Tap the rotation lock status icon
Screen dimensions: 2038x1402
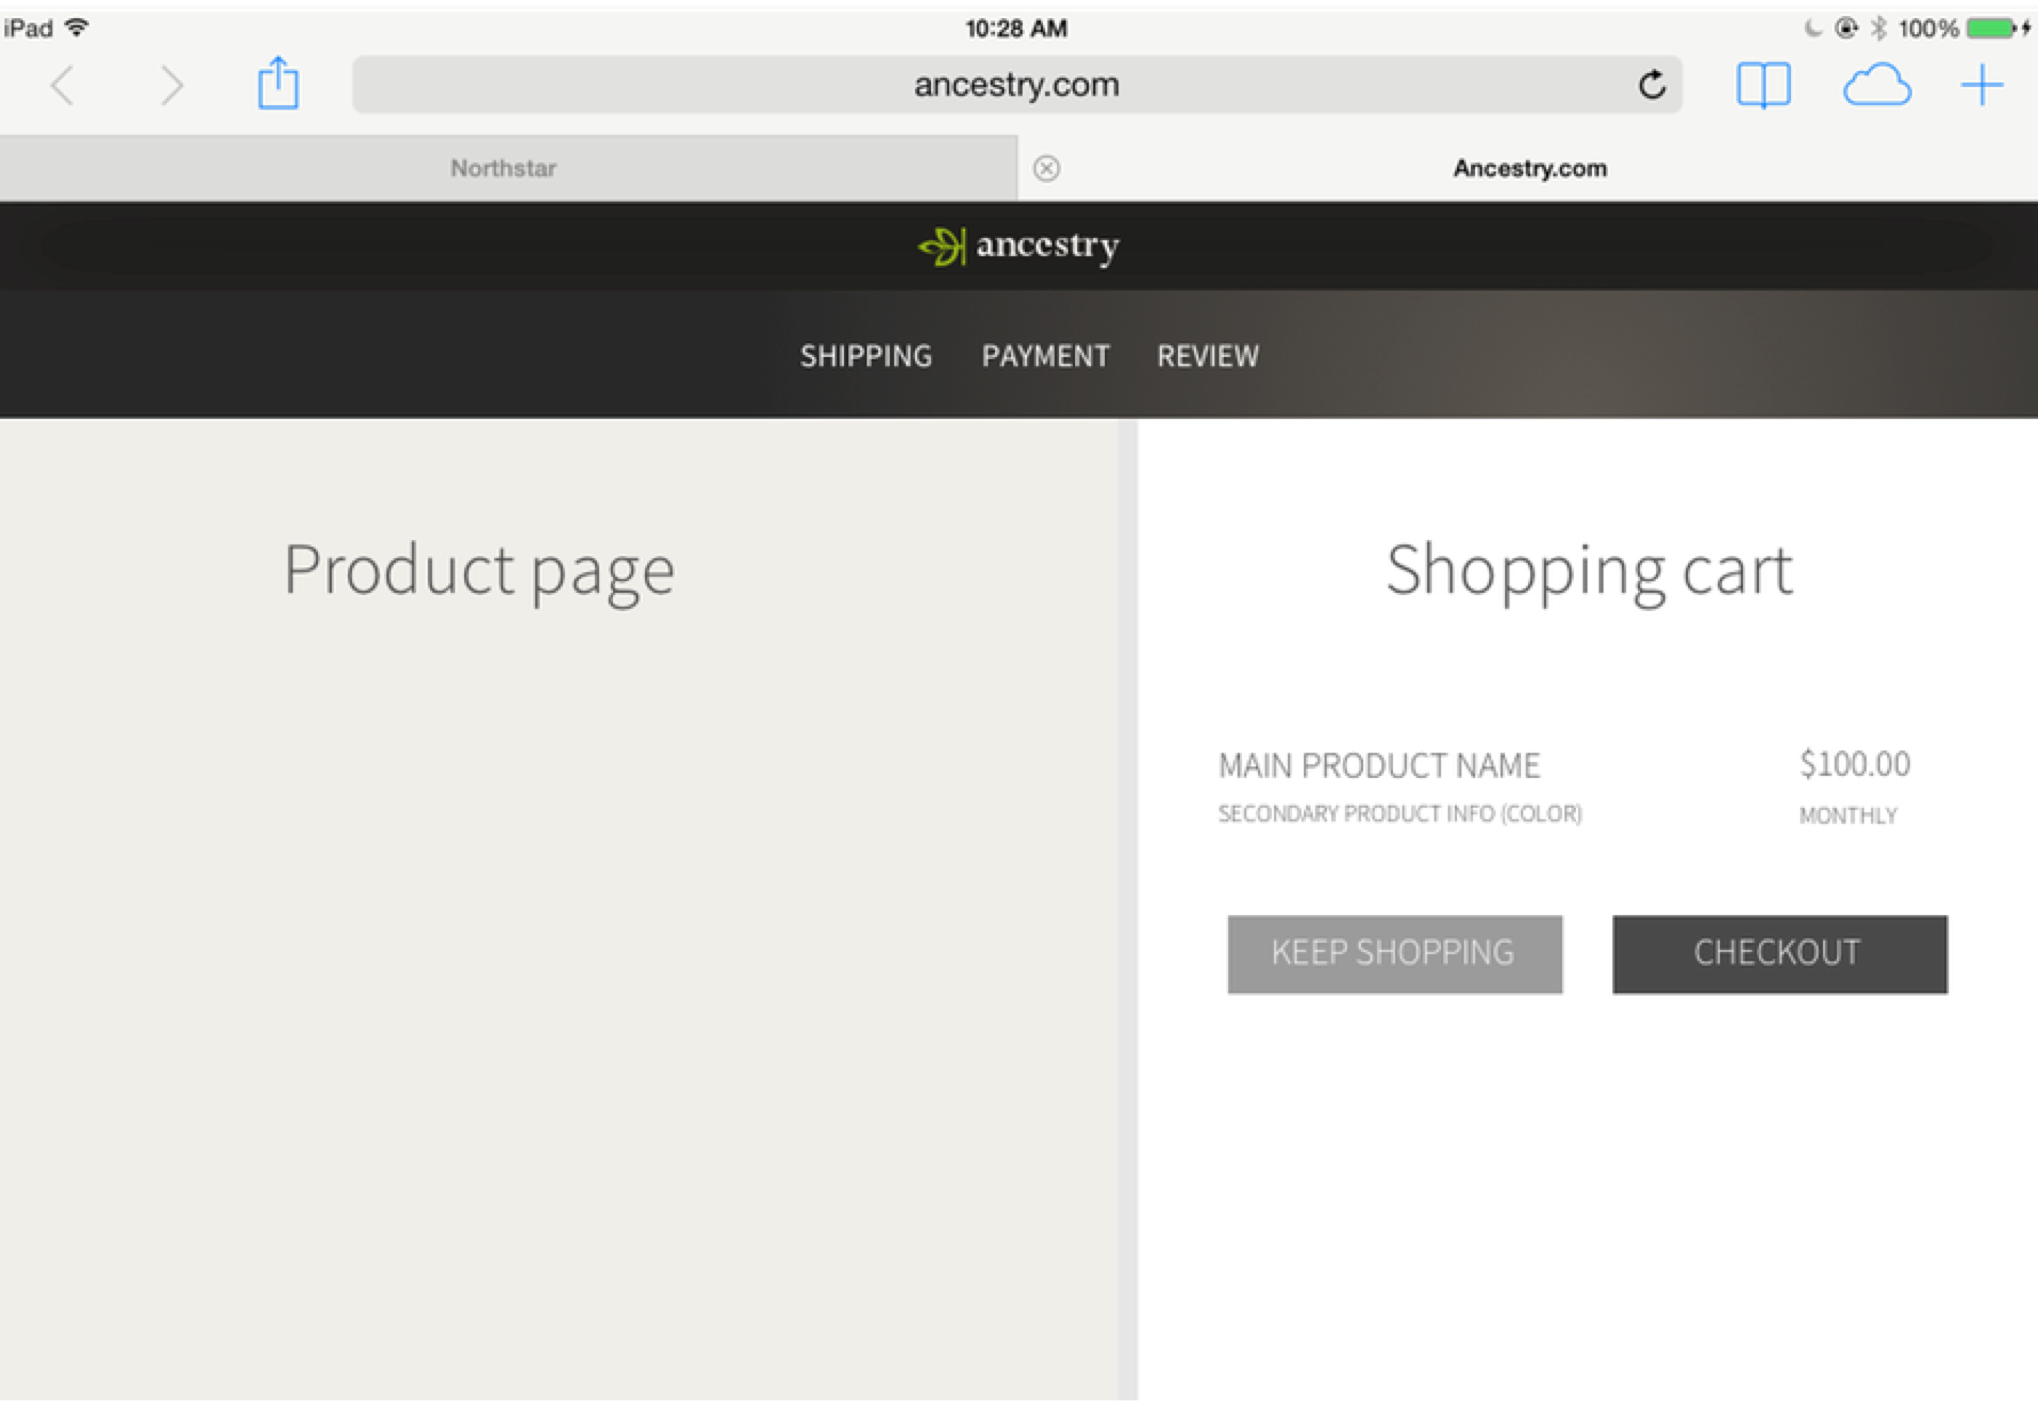(1846, 28)
